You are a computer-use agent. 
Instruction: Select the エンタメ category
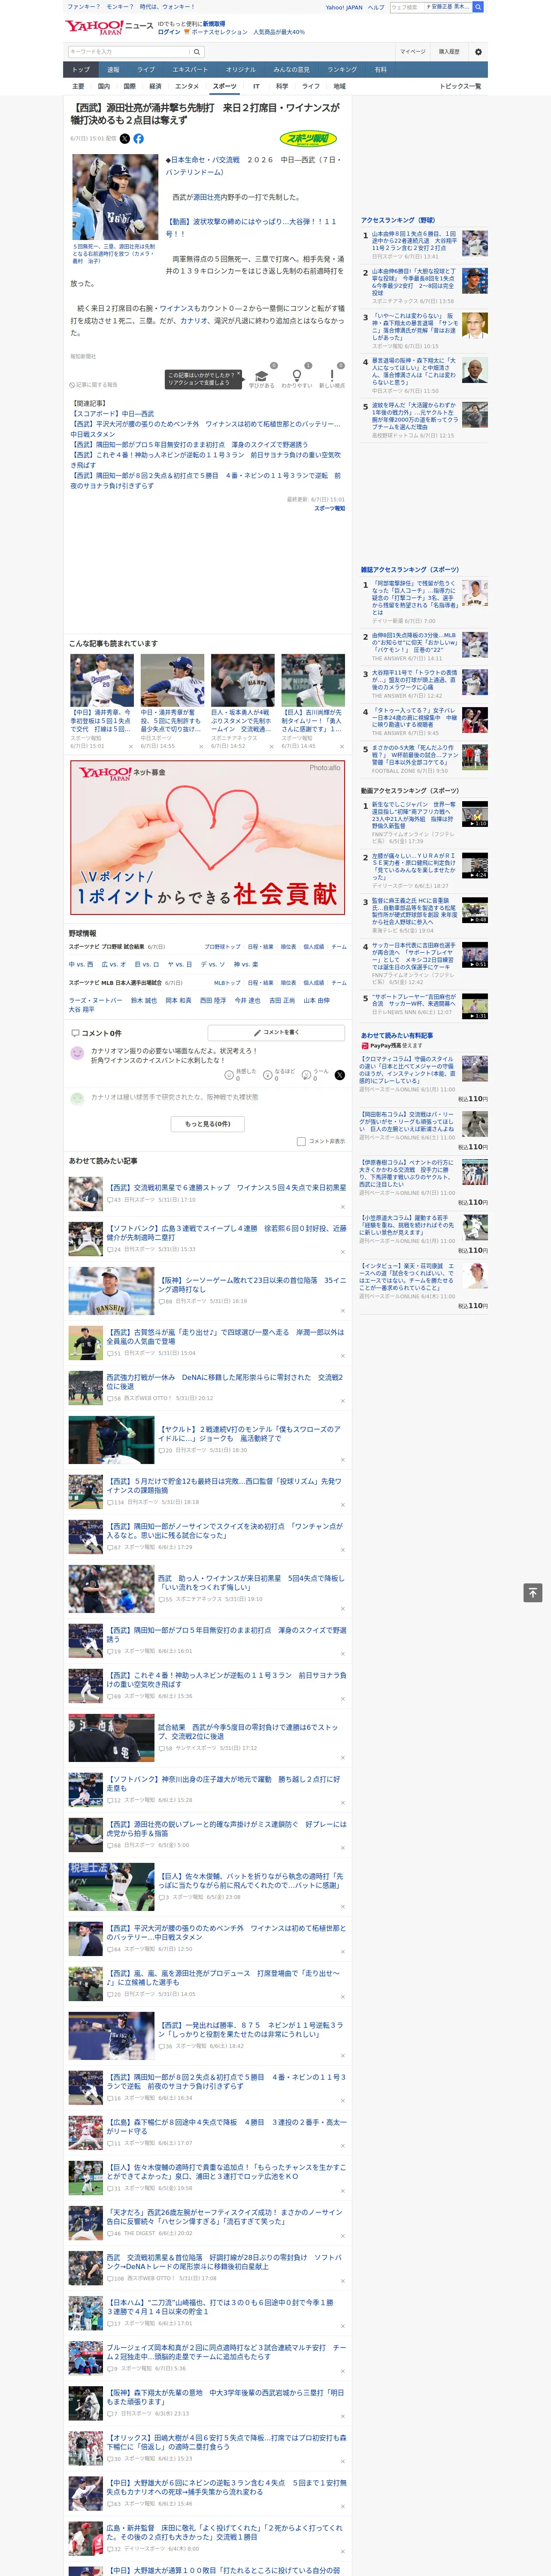tap(187, 86)
